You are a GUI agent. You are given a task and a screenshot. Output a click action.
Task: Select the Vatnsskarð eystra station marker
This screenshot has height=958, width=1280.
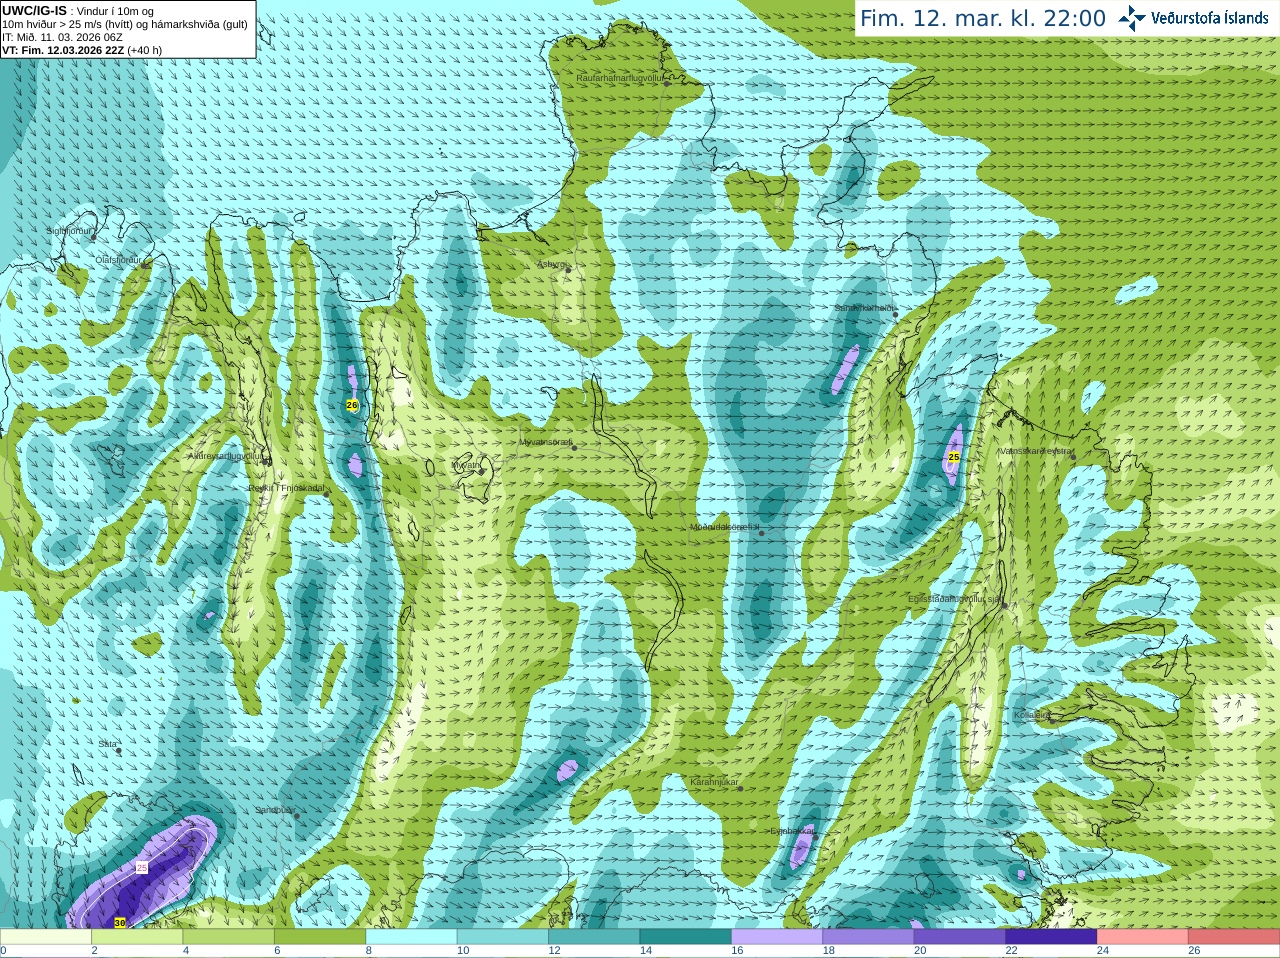pyautogui.click(x=1074, y=457)
